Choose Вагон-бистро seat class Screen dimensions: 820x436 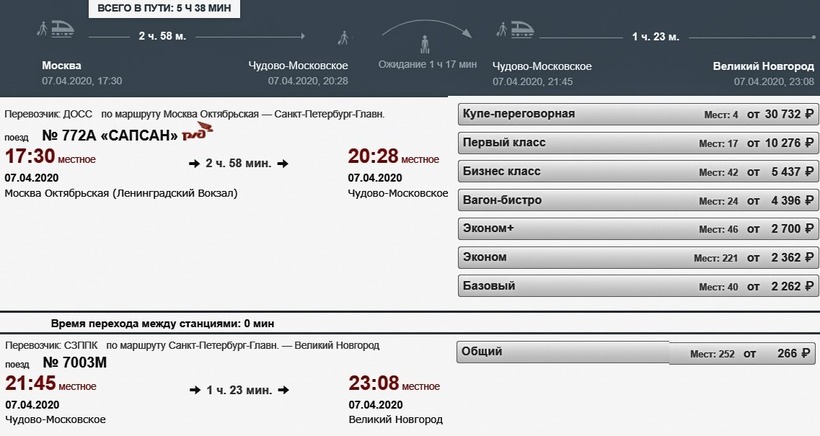point(638,200)
